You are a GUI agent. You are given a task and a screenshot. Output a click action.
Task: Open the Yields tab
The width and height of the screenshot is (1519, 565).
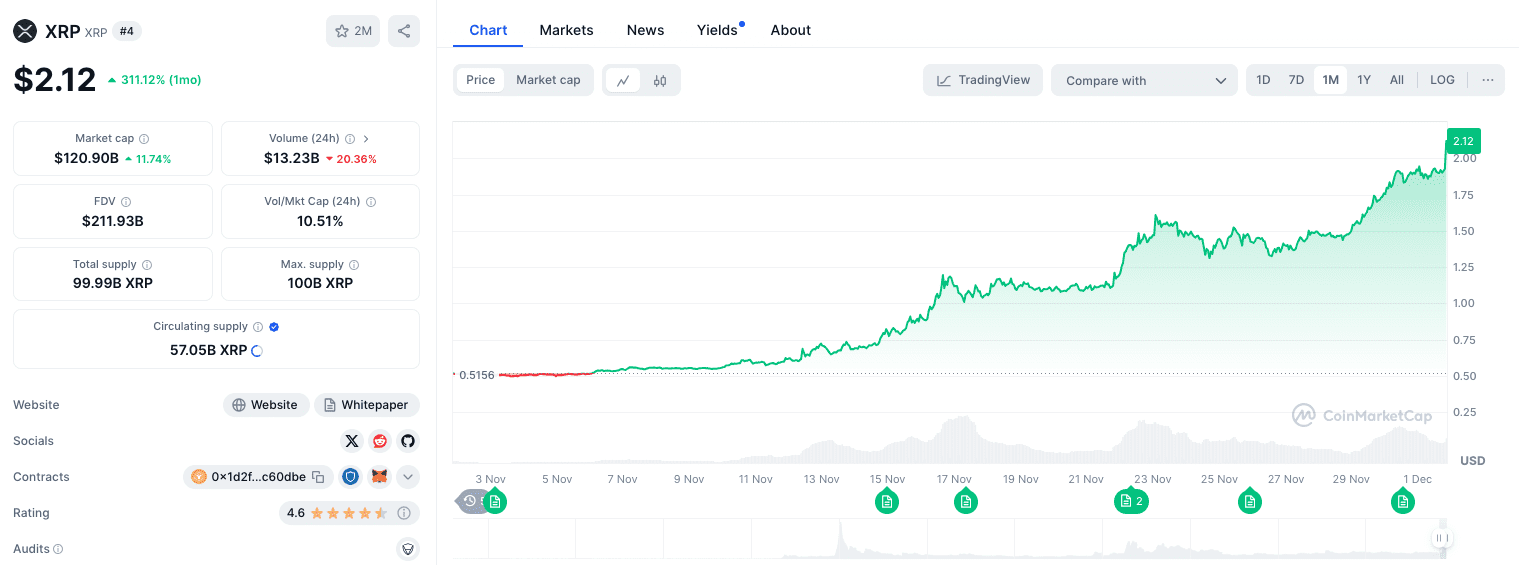717,30
